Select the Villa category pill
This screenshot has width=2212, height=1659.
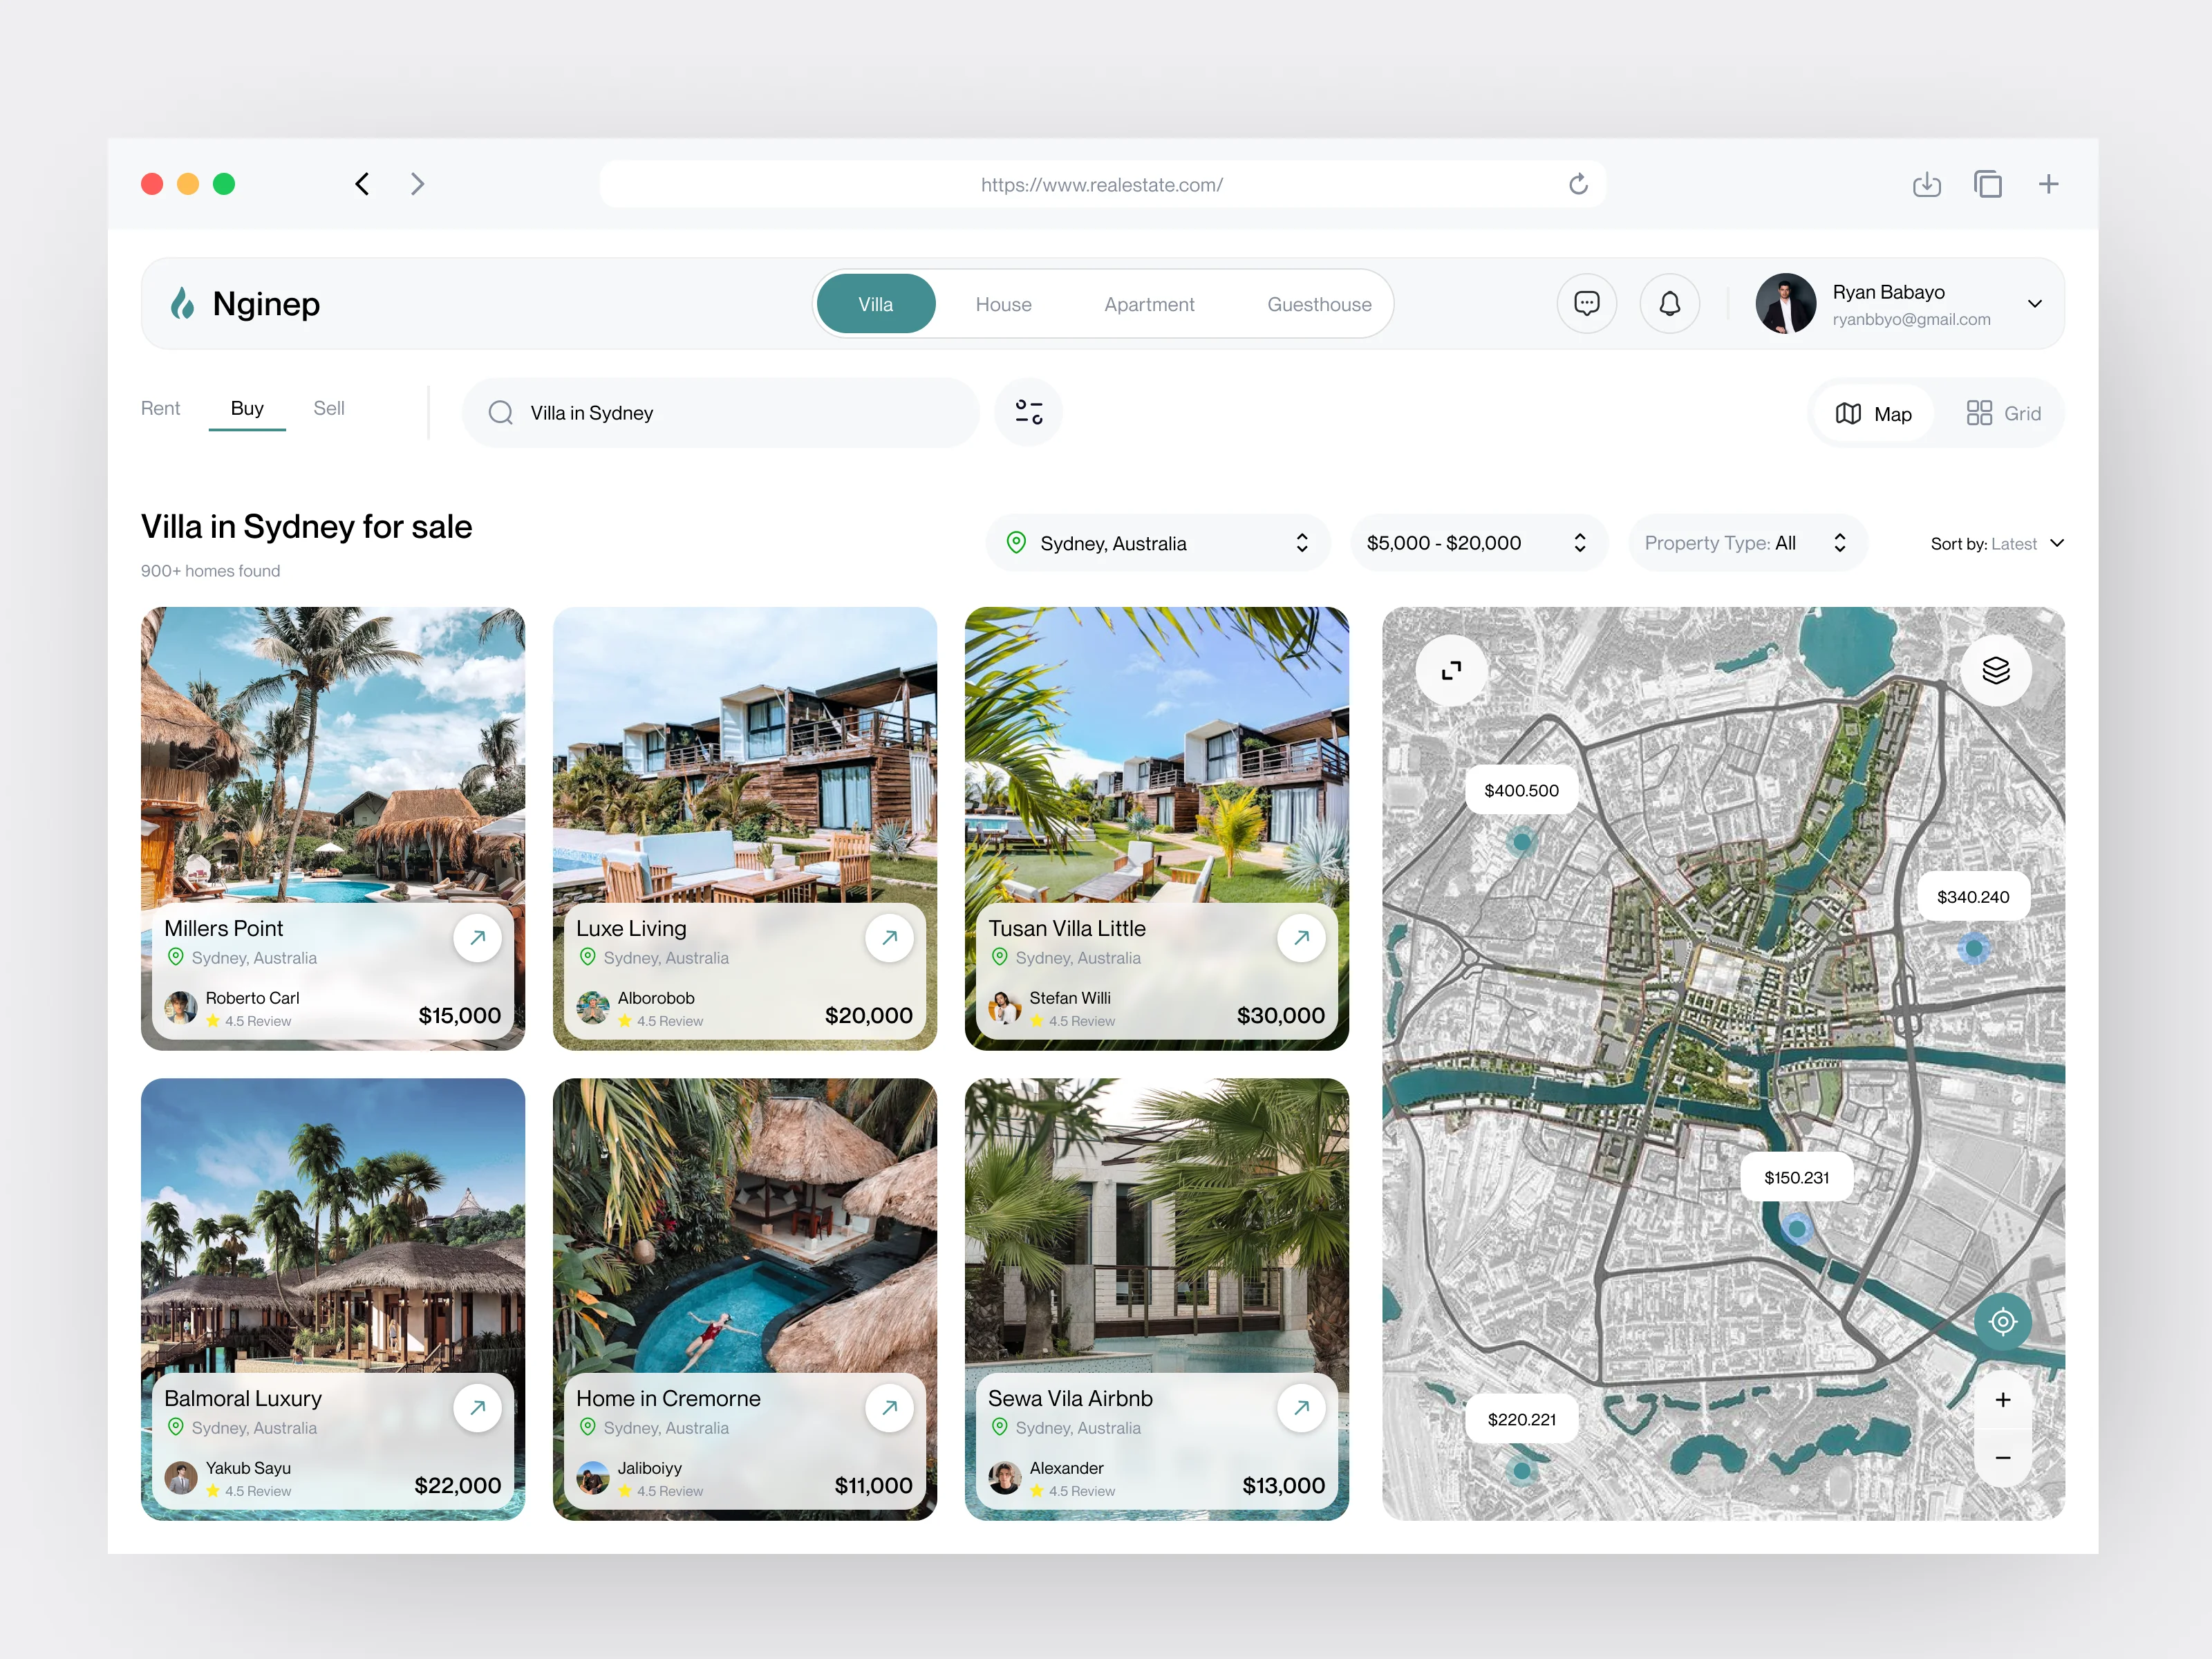pos(875,304)
